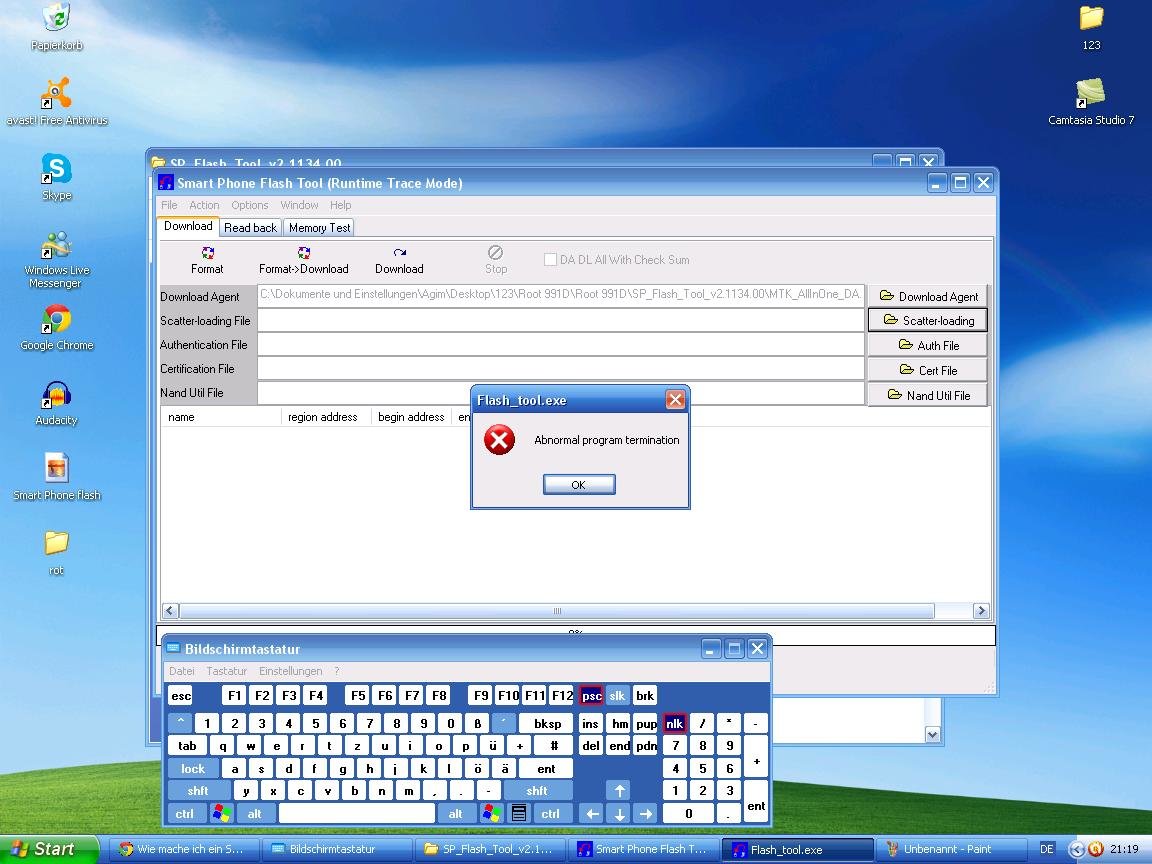This screenshot has height=864, width=1152.
Task: Click the context menu key on on-screen keyboard
Action: pos(519,813)
